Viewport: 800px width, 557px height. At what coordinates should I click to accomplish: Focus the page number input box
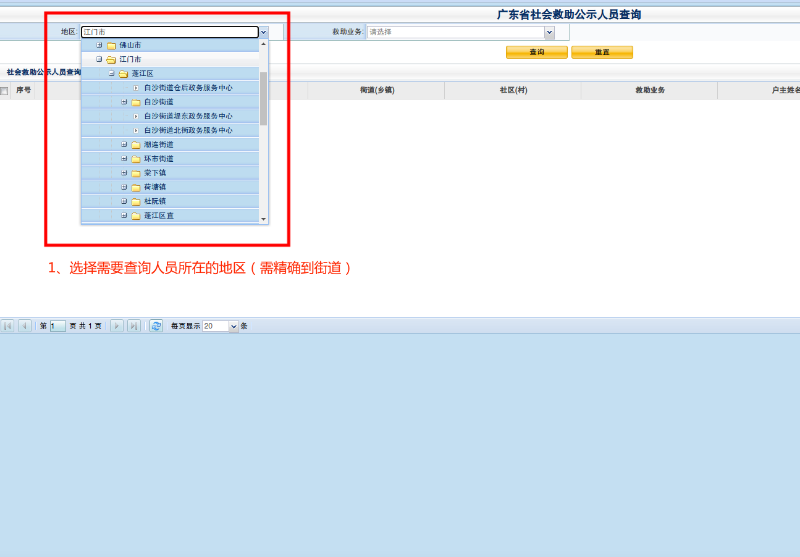[58, 326]
